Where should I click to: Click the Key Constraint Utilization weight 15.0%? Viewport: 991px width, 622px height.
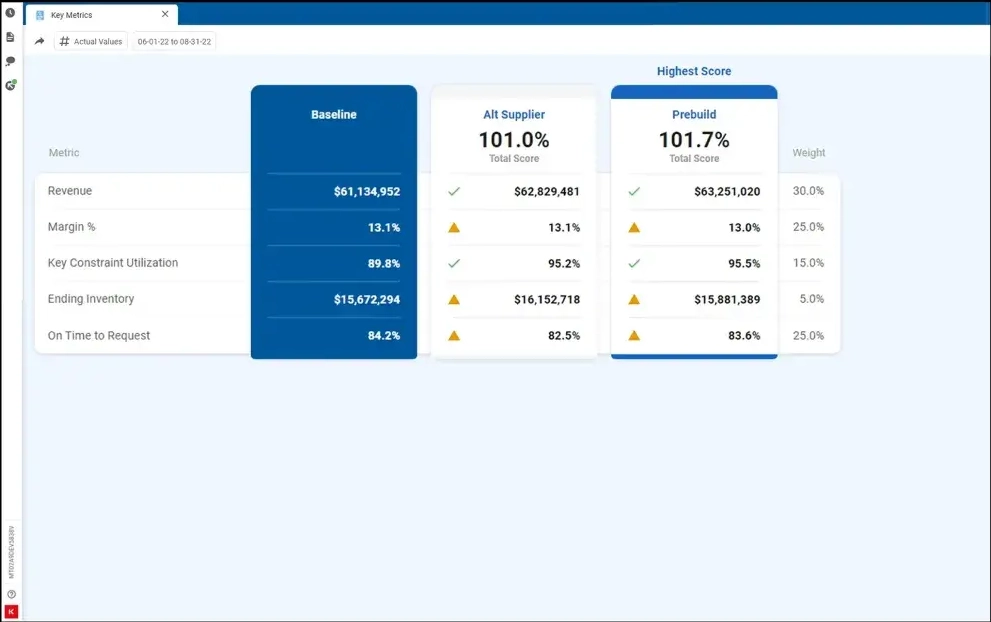808,263
